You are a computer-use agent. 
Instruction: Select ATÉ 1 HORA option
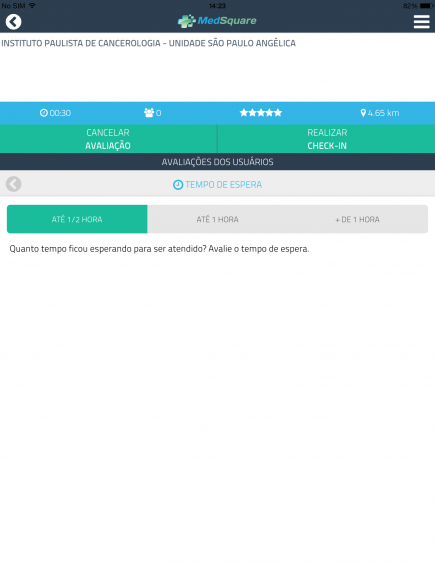tap(218, 219)
